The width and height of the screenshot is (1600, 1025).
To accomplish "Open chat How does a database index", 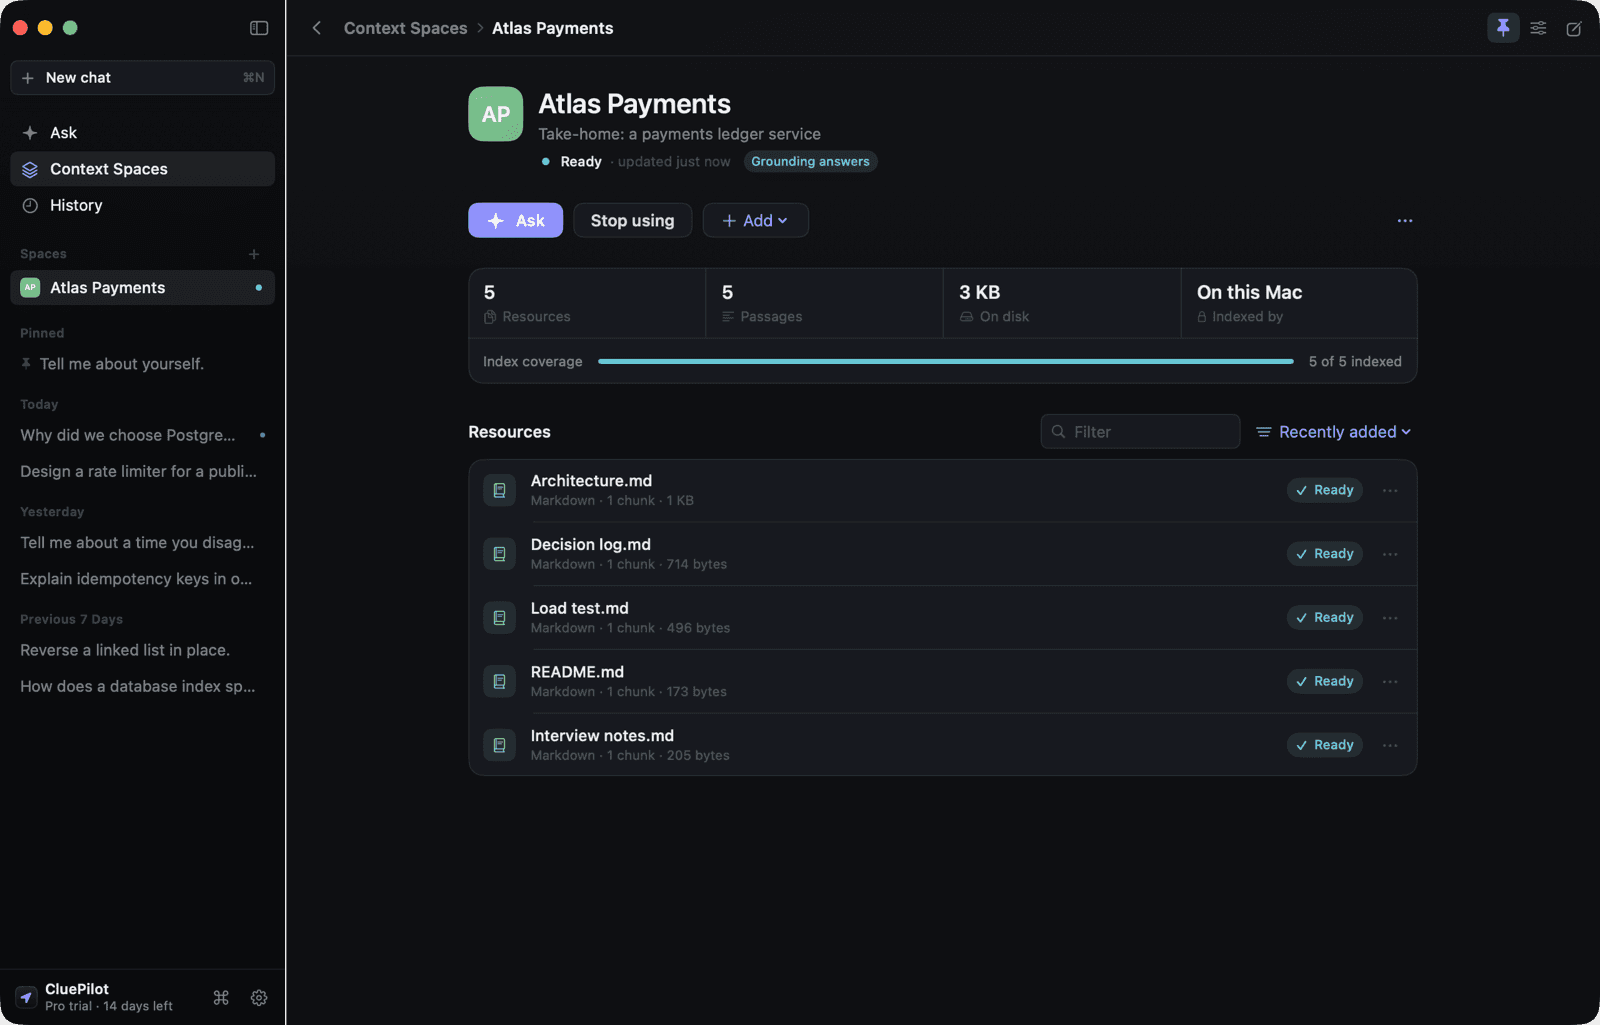I will 142,686.
